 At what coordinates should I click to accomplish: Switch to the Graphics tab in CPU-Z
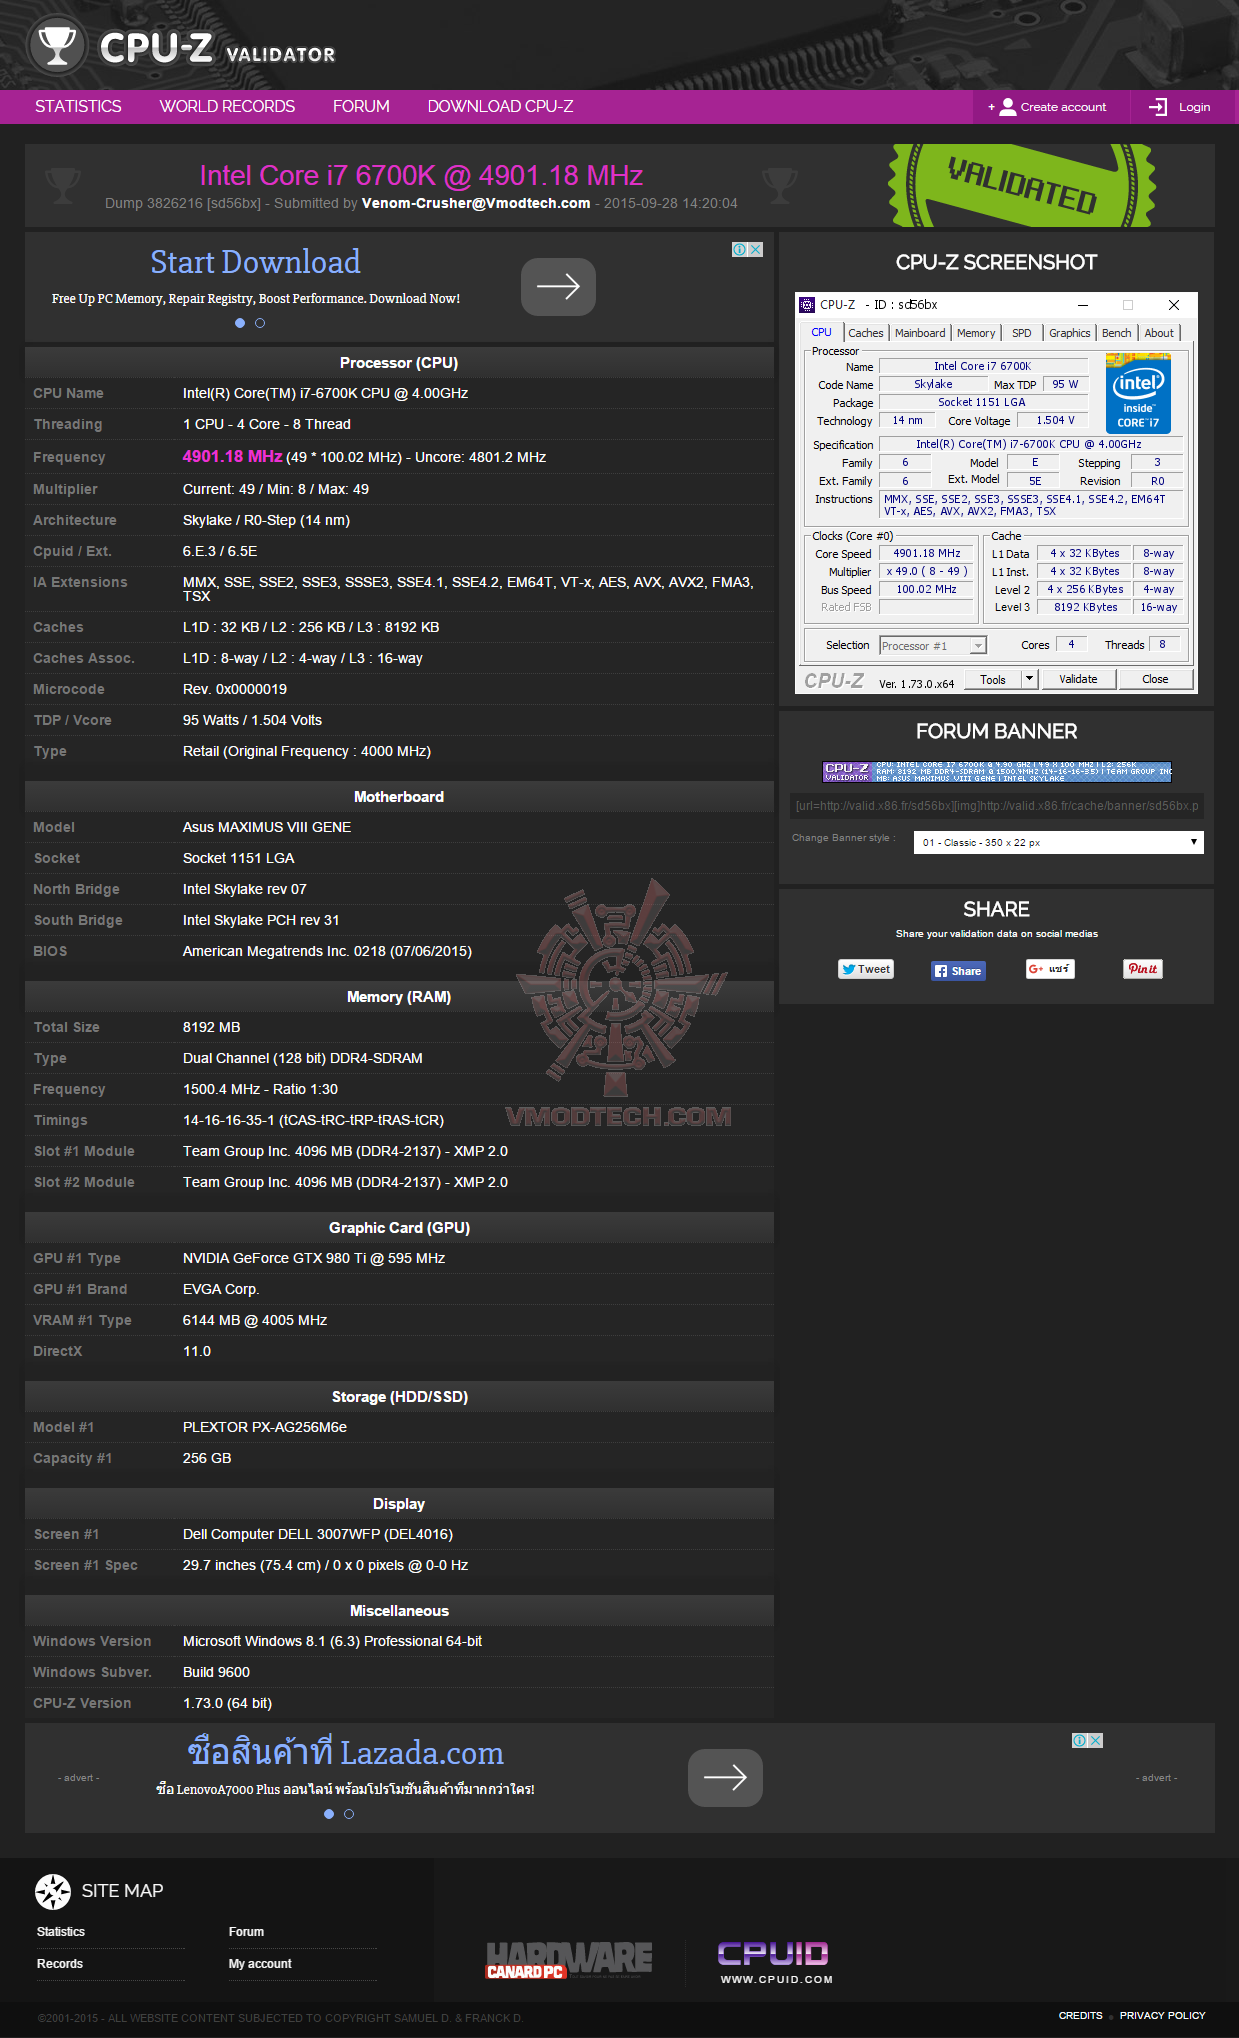[x=1070, y=333]
